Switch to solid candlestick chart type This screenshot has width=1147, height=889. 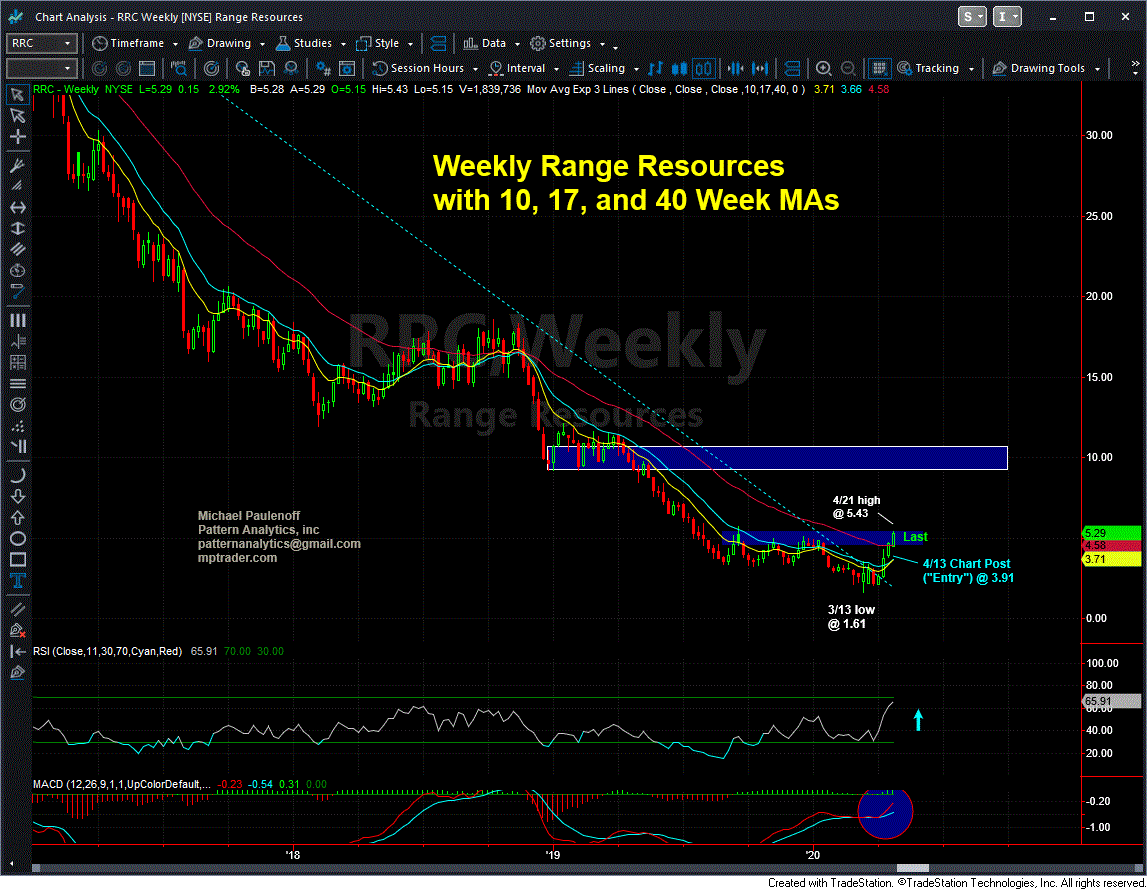[x=680, y=69]
